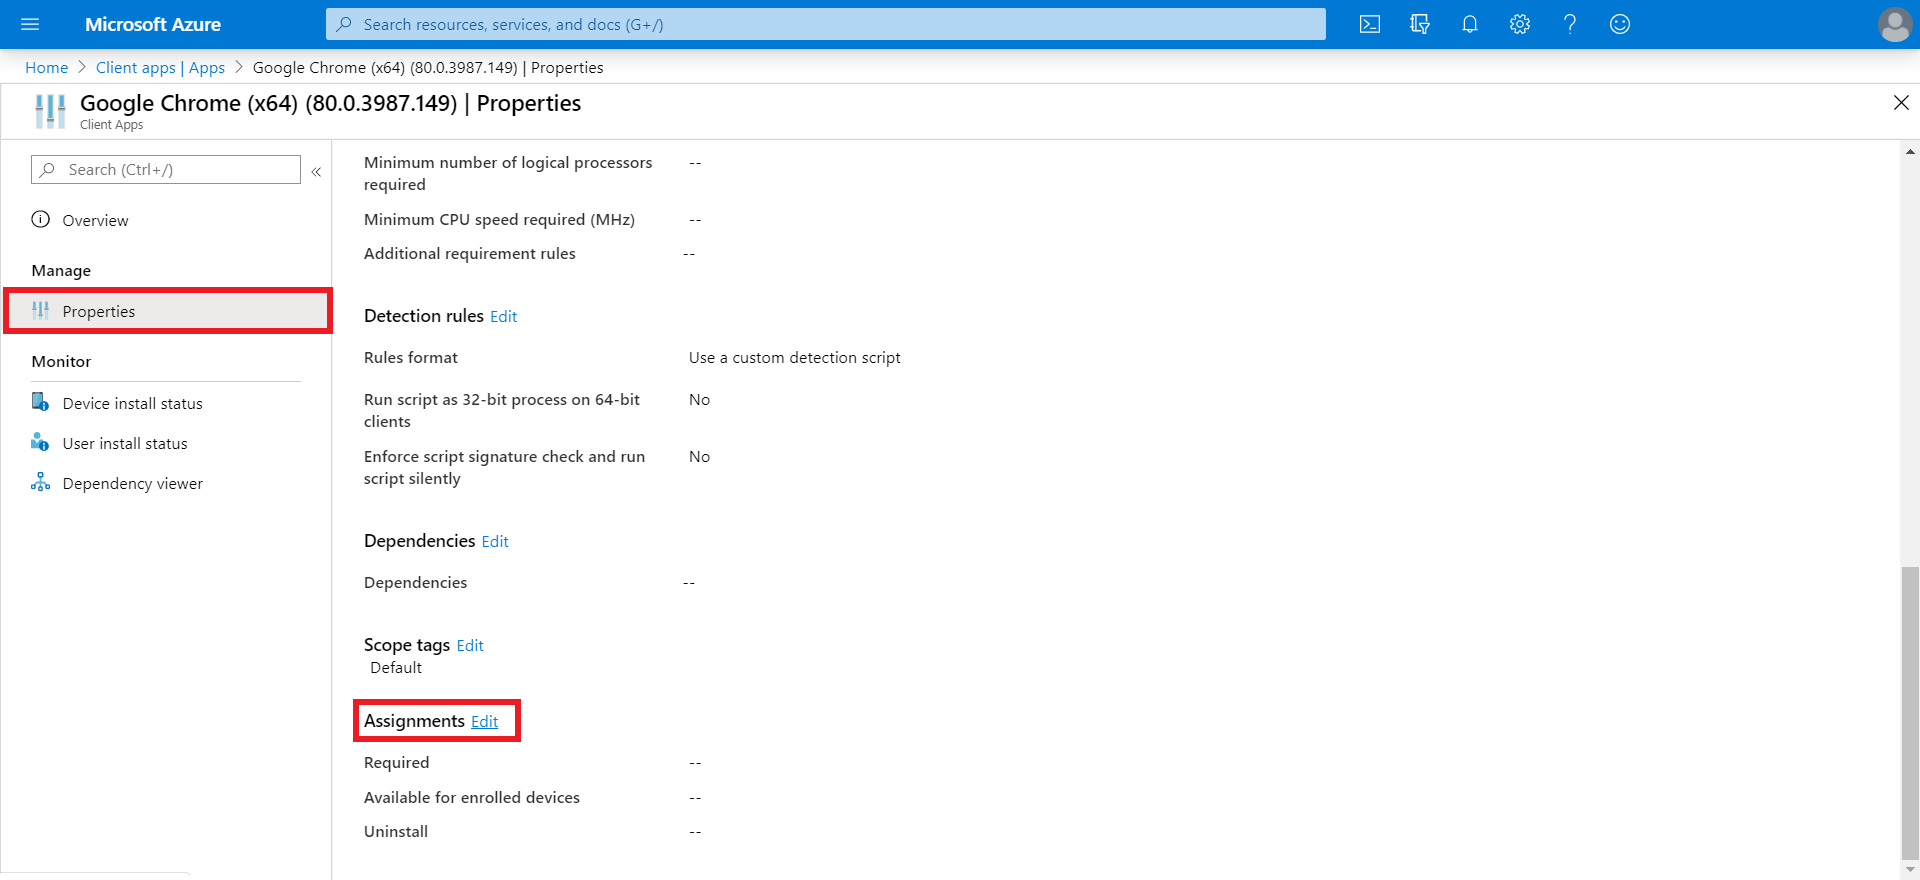1920x880 pixels.
Task: Edit the Detection rules section
Action: click(503, 316)
